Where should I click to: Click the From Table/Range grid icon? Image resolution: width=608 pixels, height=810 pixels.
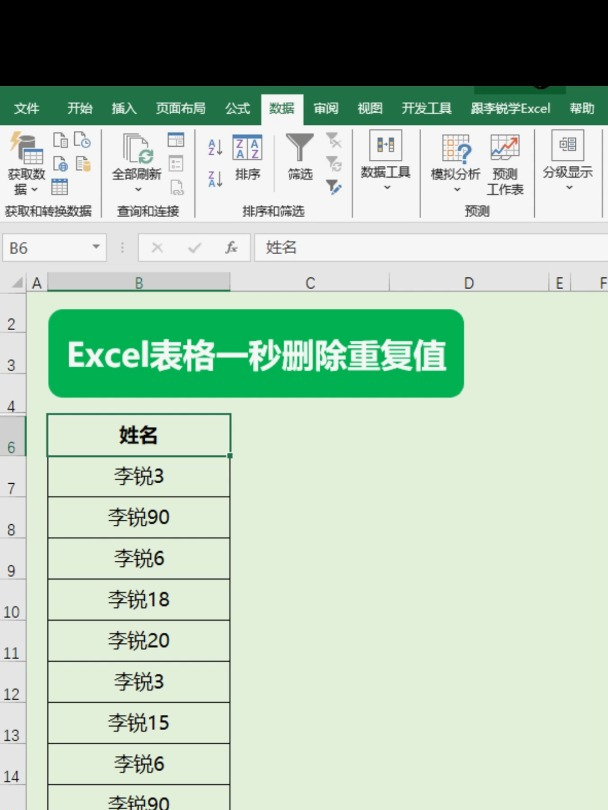coord(59,186)
